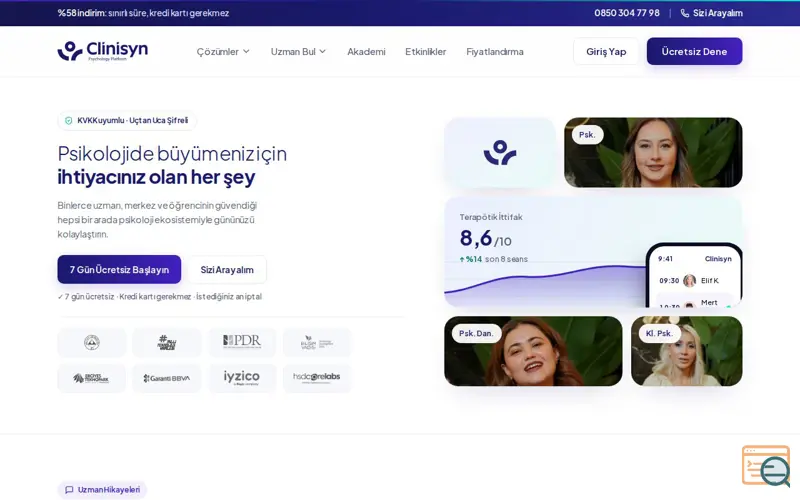Screen dimensions: 800x500
Task: Click the circular university seal partner logo
Action: pos(92,342)
